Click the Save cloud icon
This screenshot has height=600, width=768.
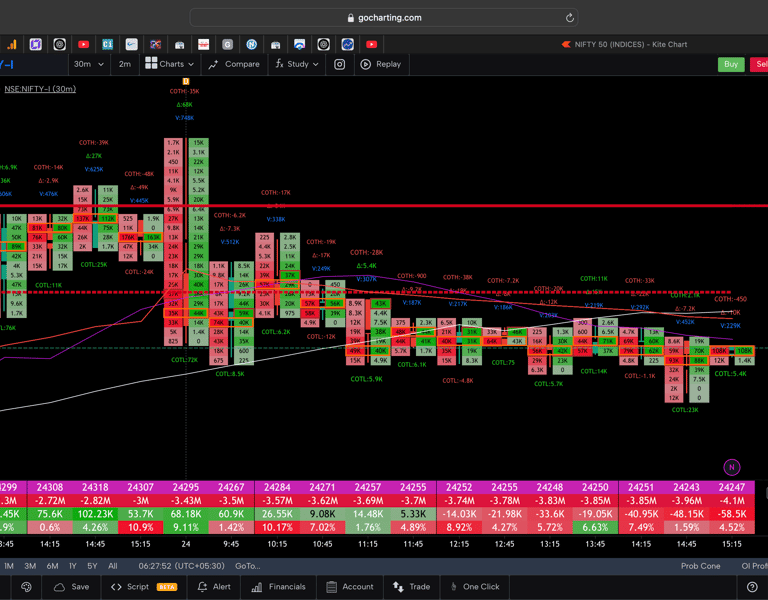click(x=59, y=587)
